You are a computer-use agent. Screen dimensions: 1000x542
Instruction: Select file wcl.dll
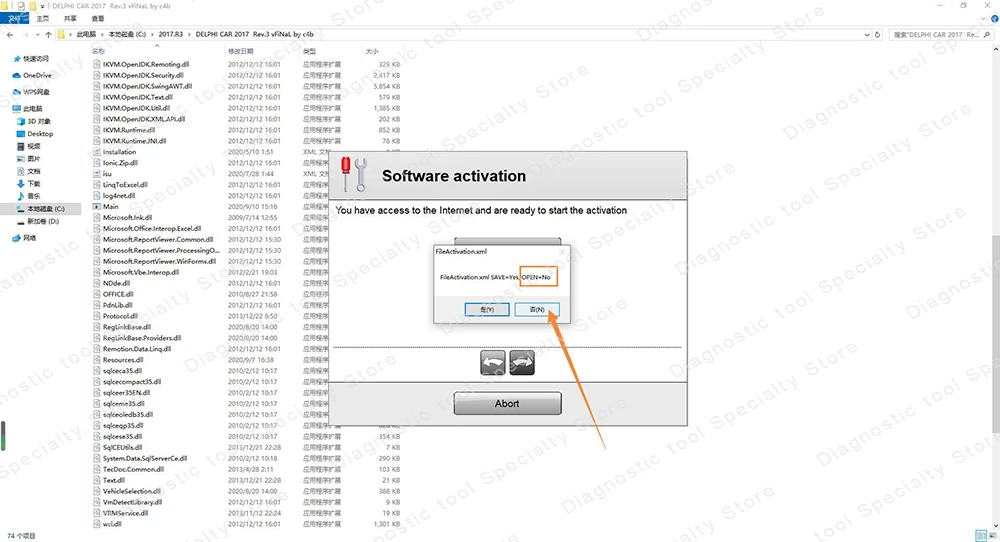point(112,524)
